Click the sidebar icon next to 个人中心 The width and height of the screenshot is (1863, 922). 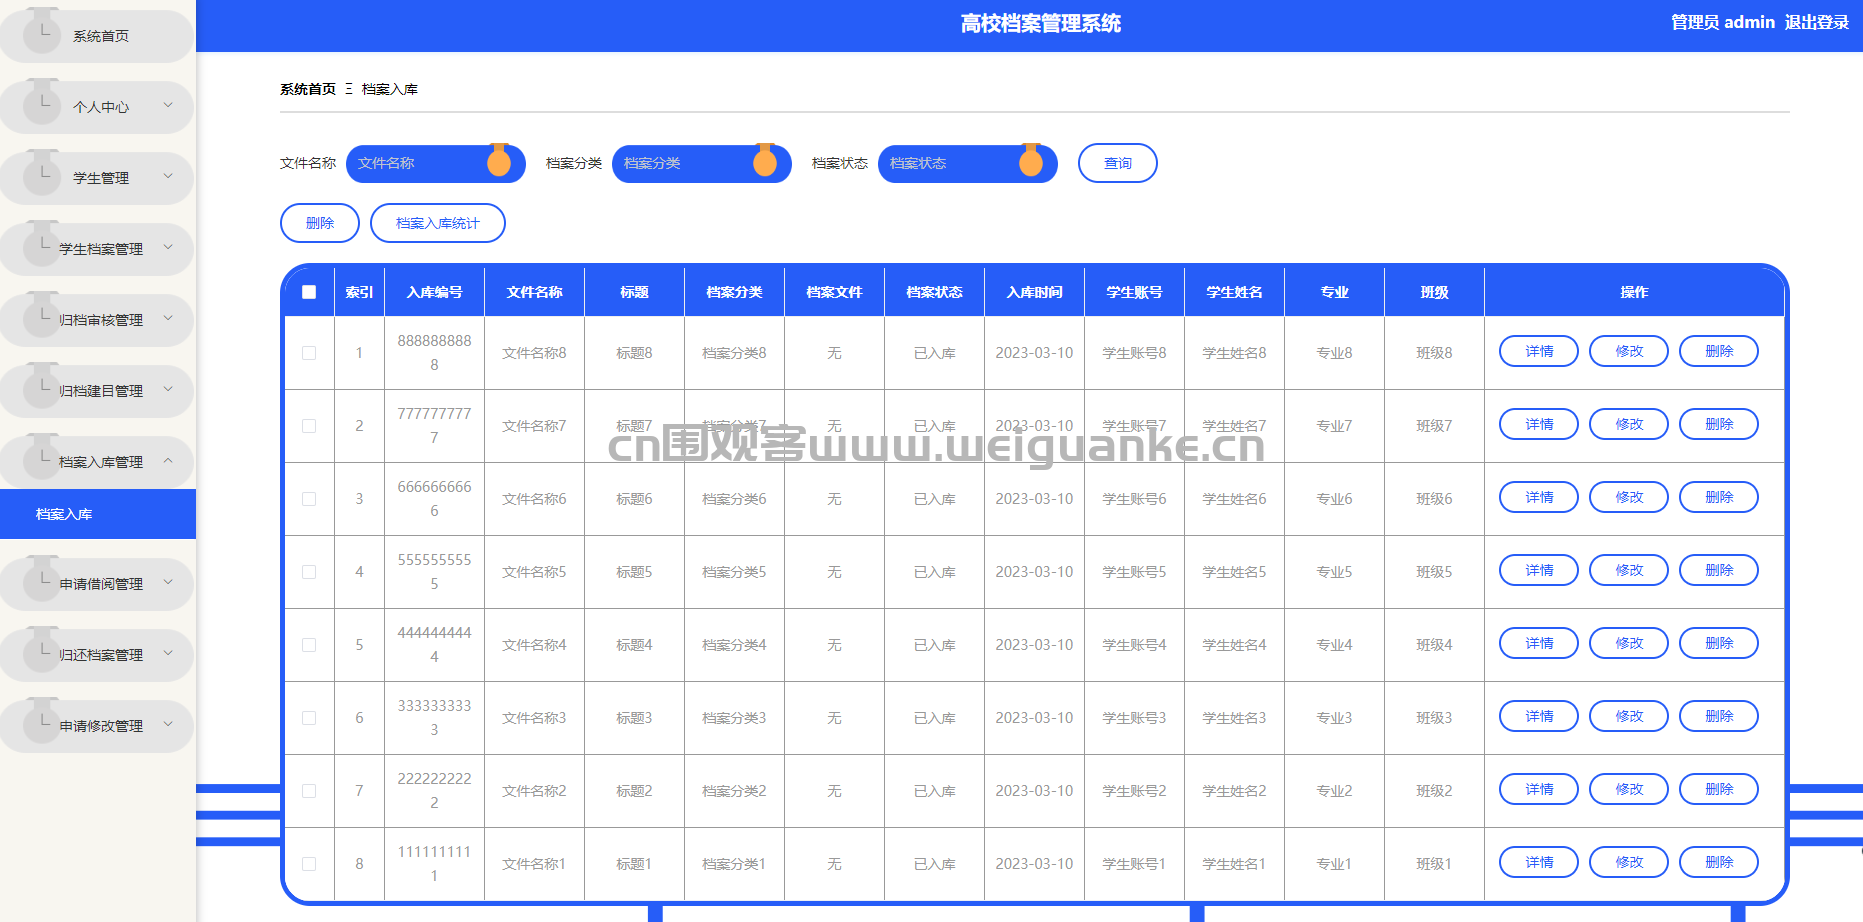pos(42,104)
